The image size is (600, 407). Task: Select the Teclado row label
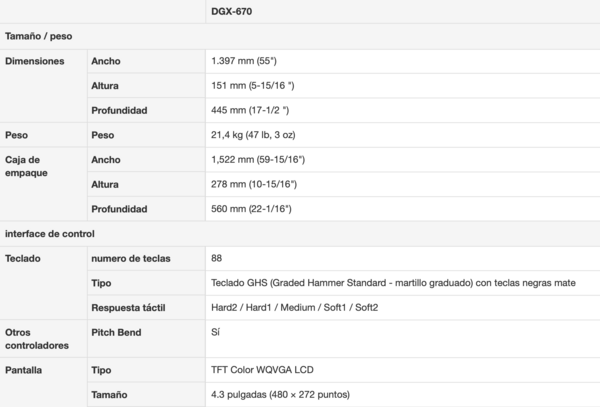(x=23, y=258)
